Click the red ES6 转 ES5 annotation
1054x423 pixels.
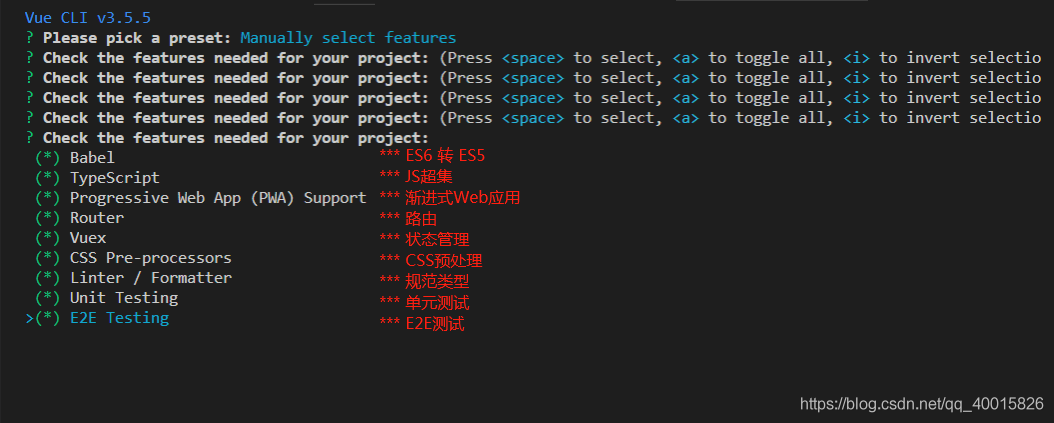click(x=445, y=156)
